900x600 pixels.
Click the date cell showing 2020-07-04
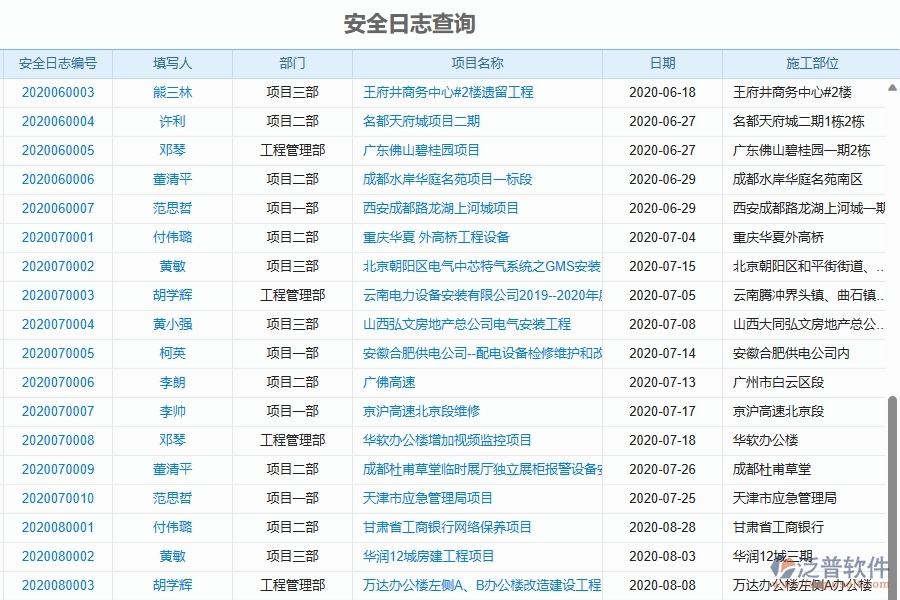point(662,237)
